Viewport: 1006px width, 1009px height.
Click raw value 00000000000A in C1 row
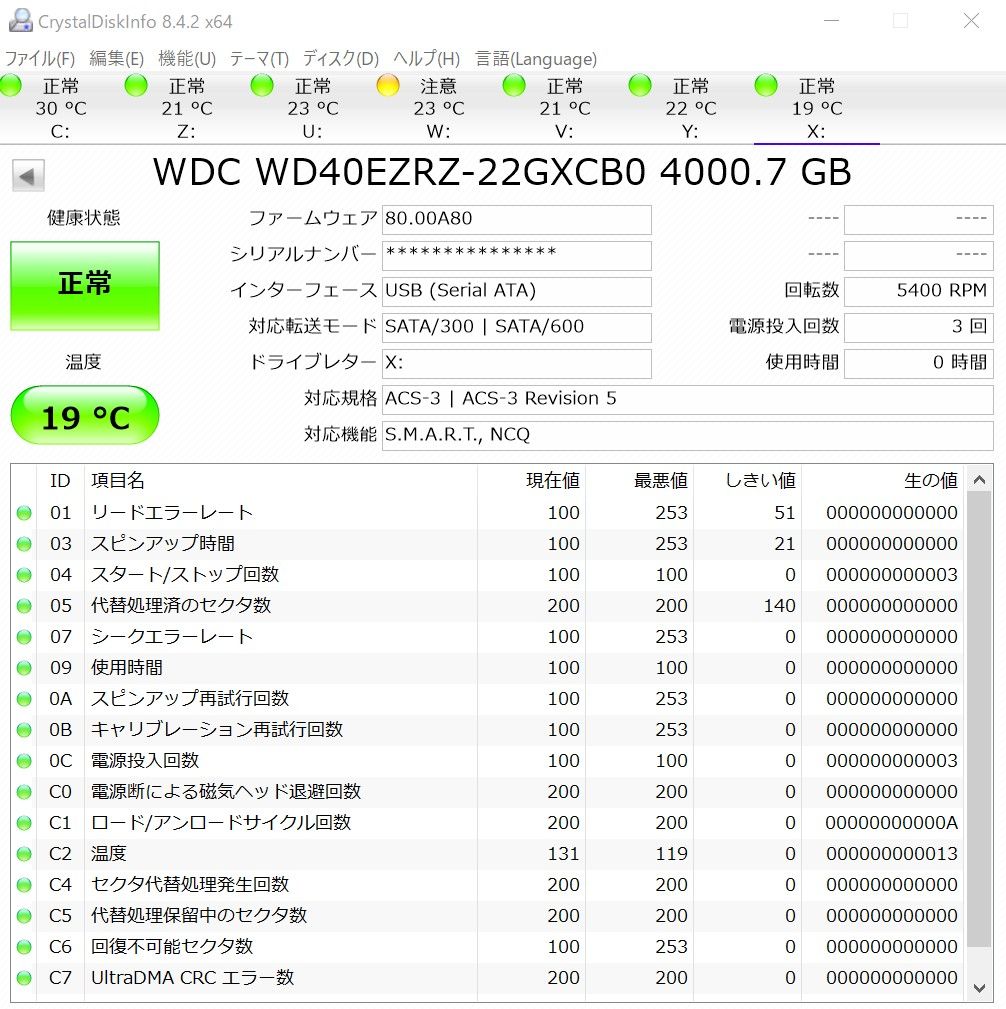[891, 823]
